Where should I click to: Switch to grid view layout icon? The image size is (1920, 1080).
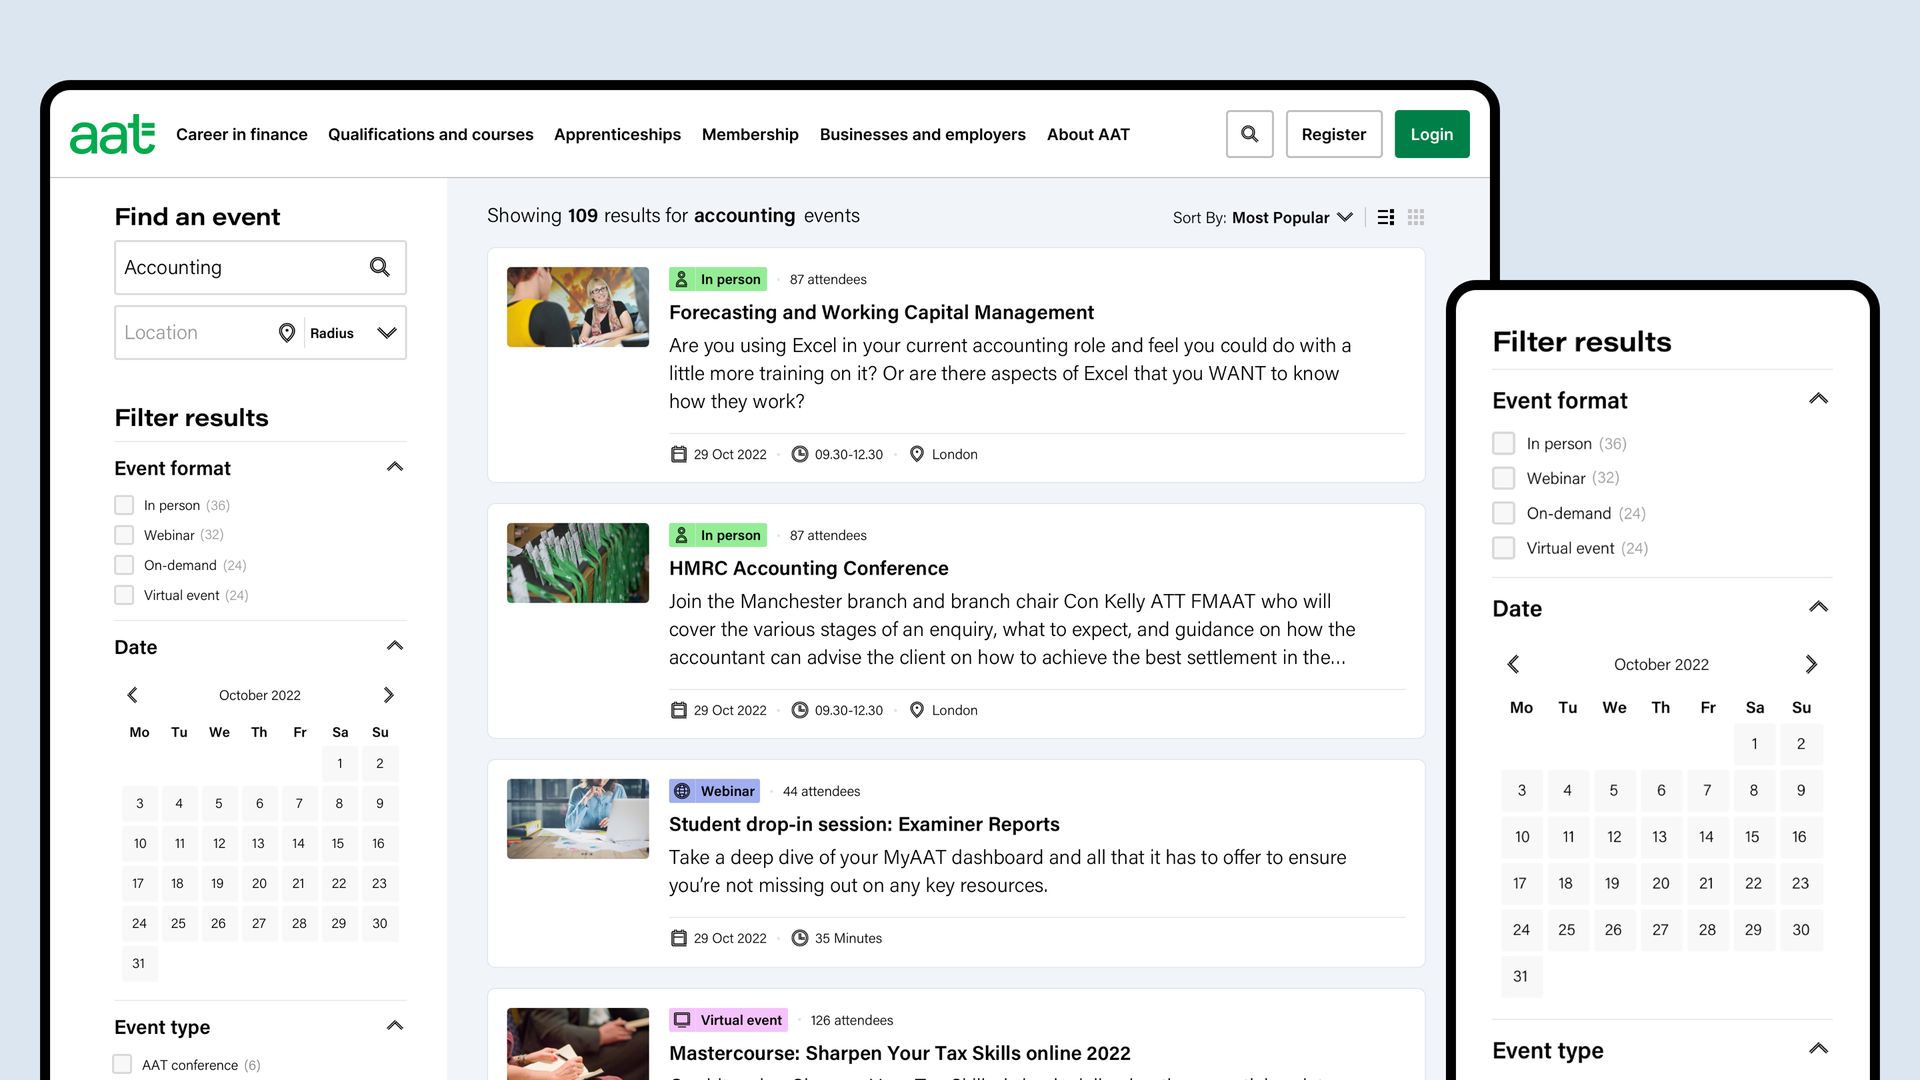click(x=1416, y=217)
